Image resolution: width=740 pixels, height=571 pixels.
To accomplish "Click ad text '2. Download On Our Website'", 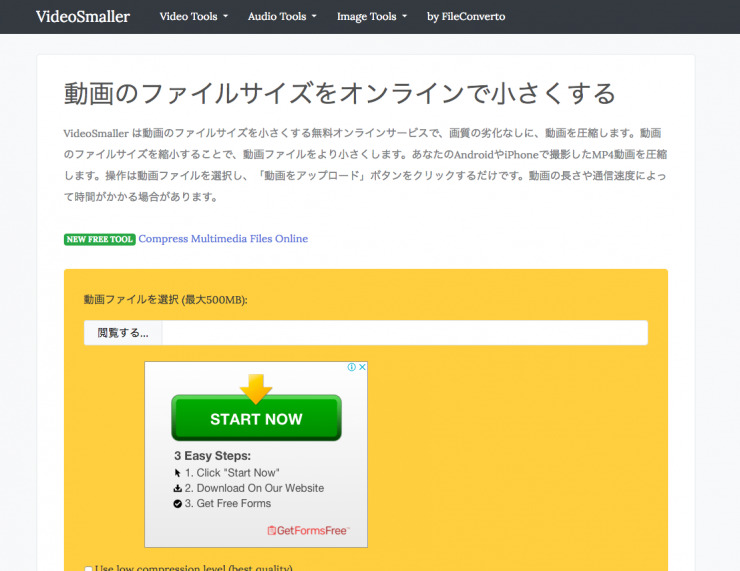I will coord(254,488).
